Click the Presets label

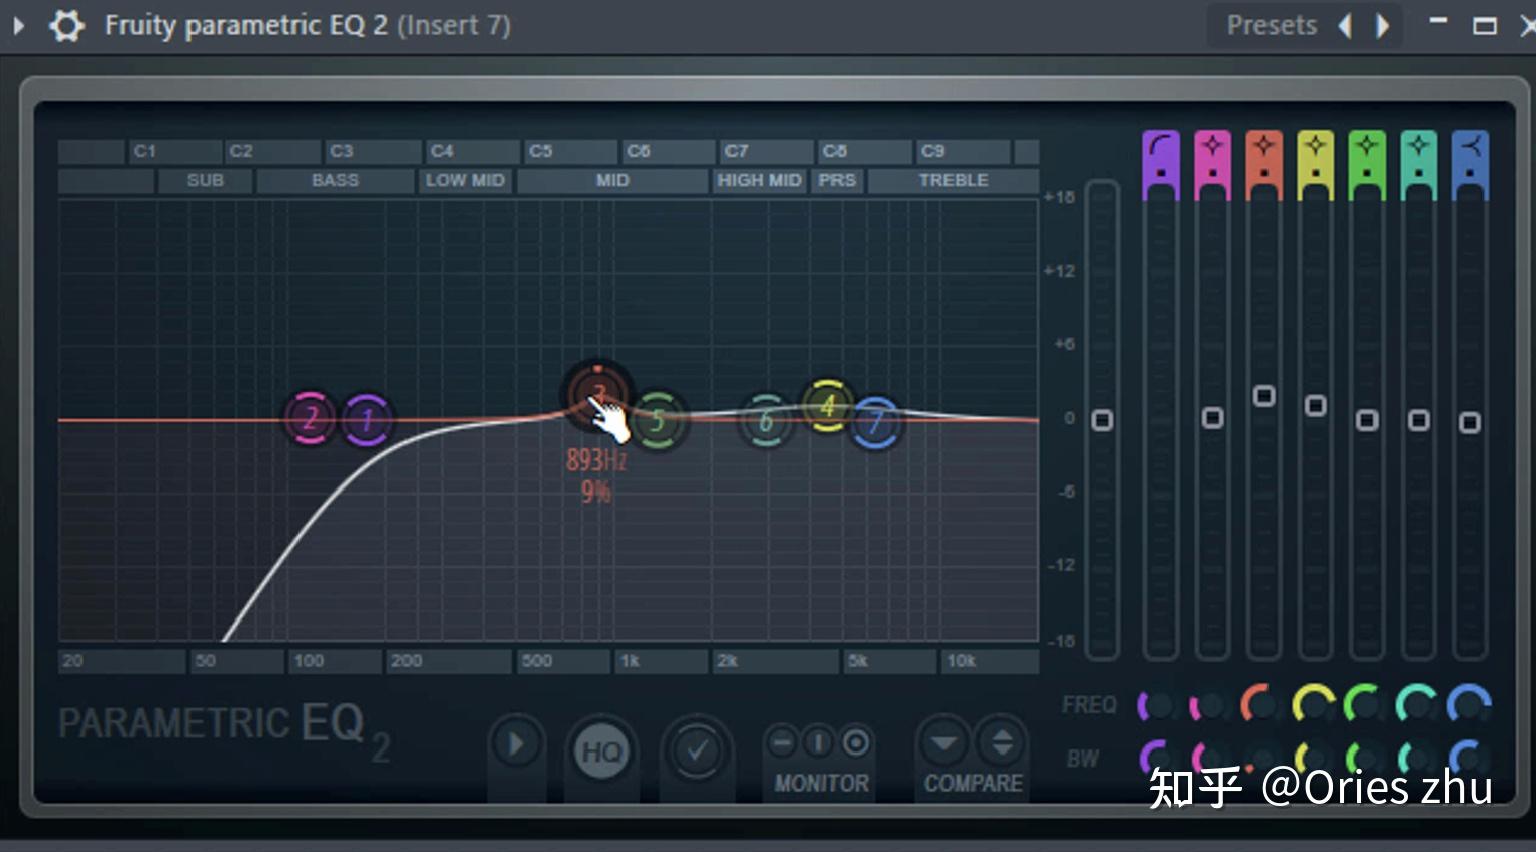pyautogui.click(x=1272, y=25)
